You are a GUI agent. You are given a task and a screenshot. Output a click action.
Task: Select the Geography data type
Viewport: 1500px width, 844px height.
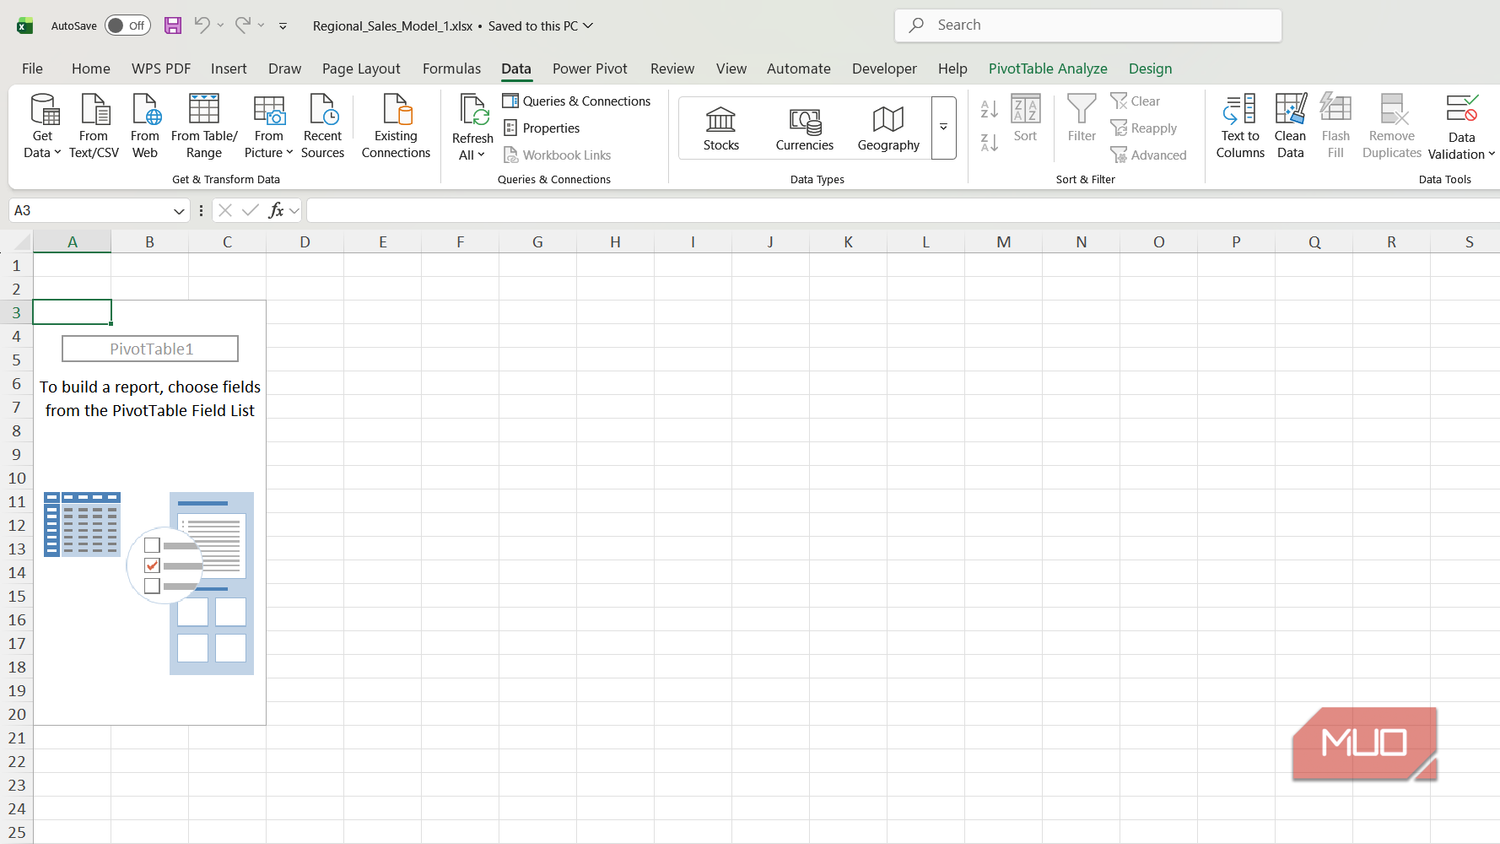point(889,128)
